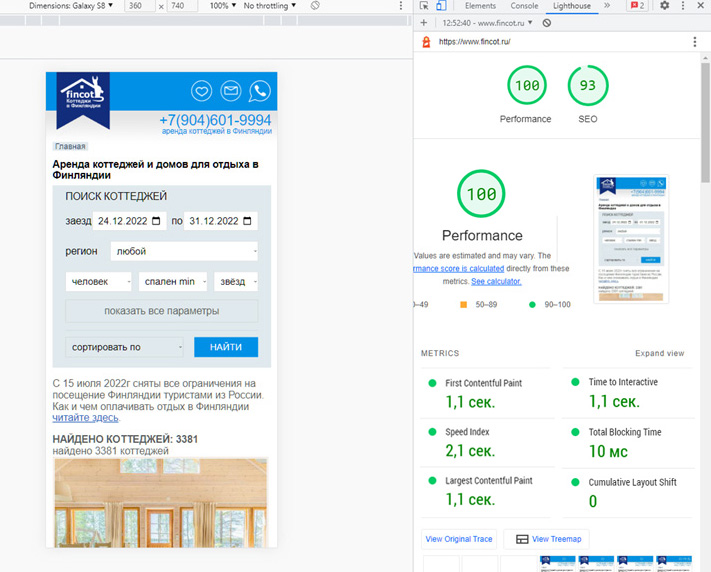Open Lighthouse report three-dot menu
711x572 pixels.
695,42
